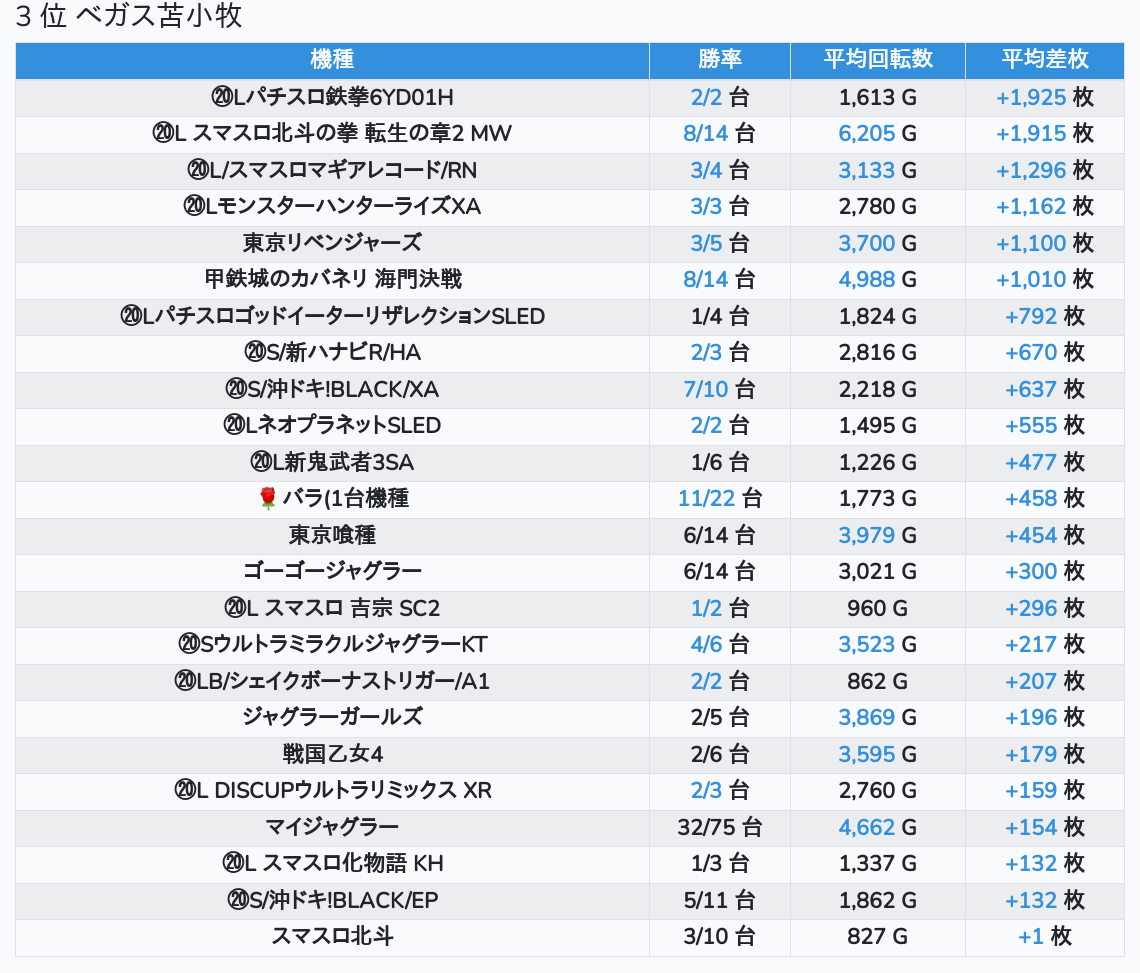Click the スマスロ北斗 row name

332,936
